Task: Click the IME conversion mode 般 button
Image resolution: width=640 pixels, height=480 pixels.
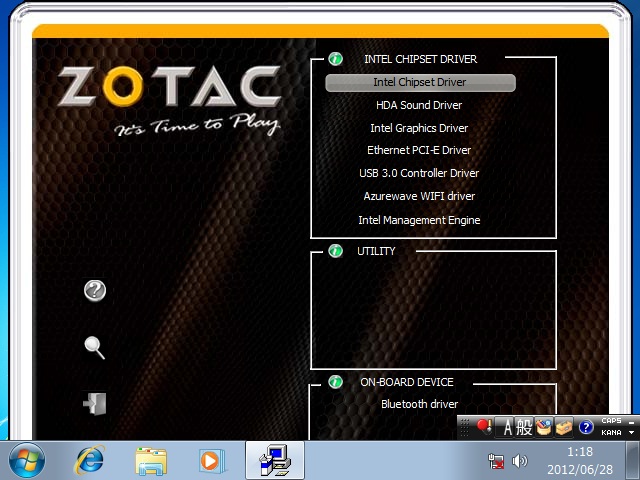Action: (524, 427)
